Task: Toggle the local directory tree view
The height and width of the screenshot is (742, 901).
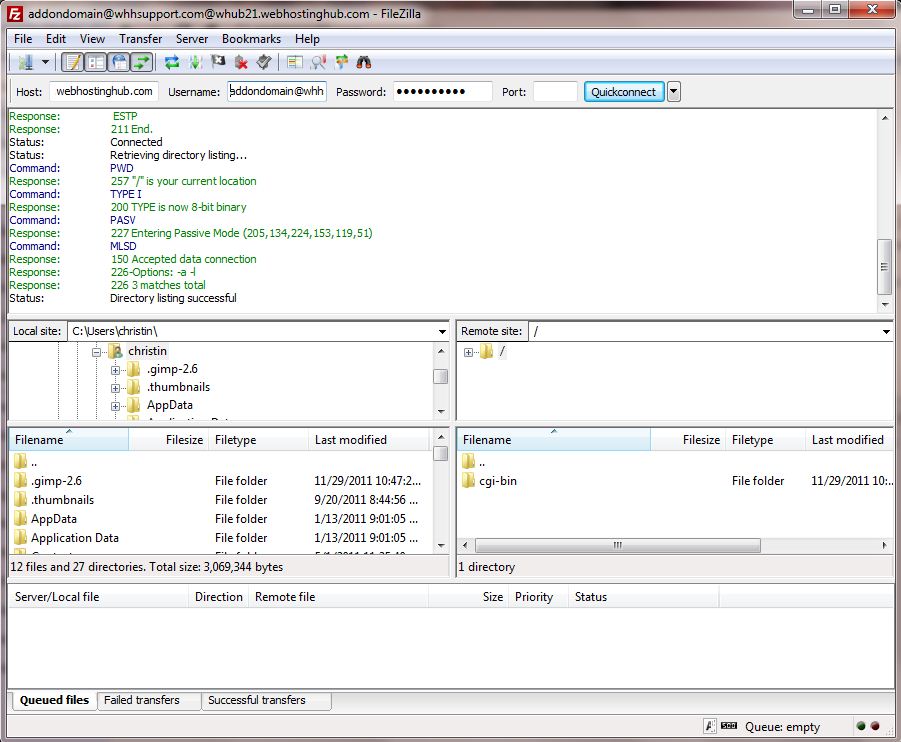Action: pyautogui.click(x=96, y=62)
